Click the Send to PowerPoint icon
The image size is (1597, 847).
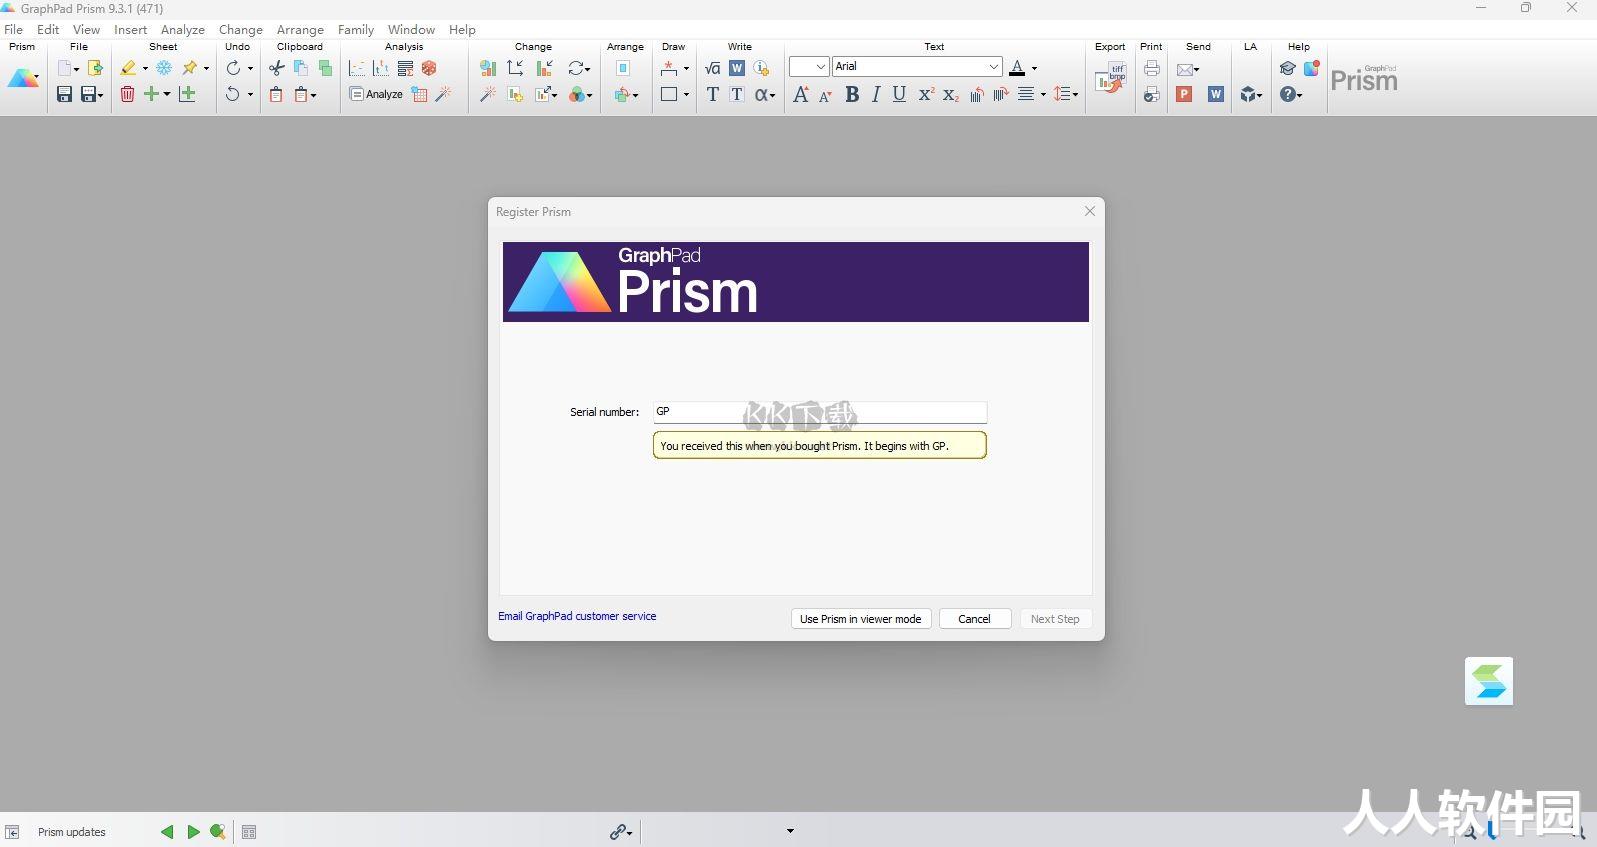point(1184,94)
